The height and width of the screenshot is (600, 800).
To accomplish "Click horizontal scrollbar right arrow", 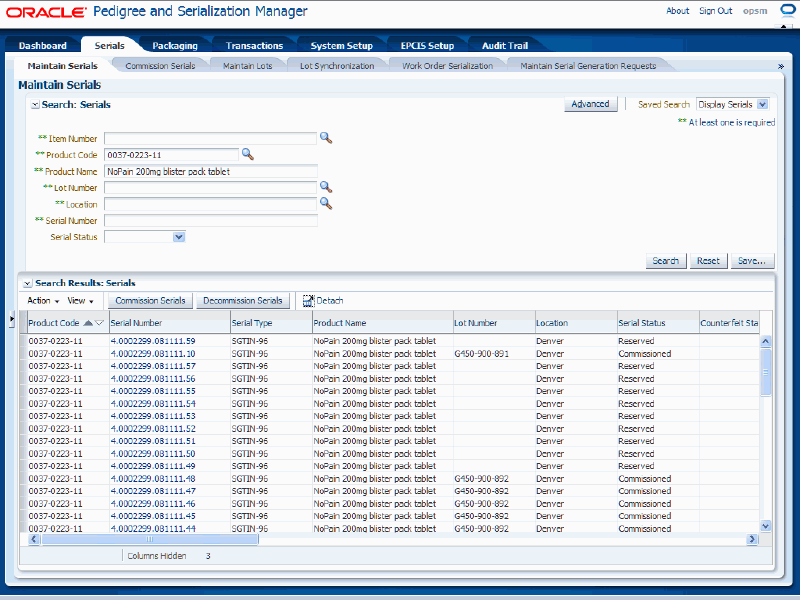I will [752, 539].
